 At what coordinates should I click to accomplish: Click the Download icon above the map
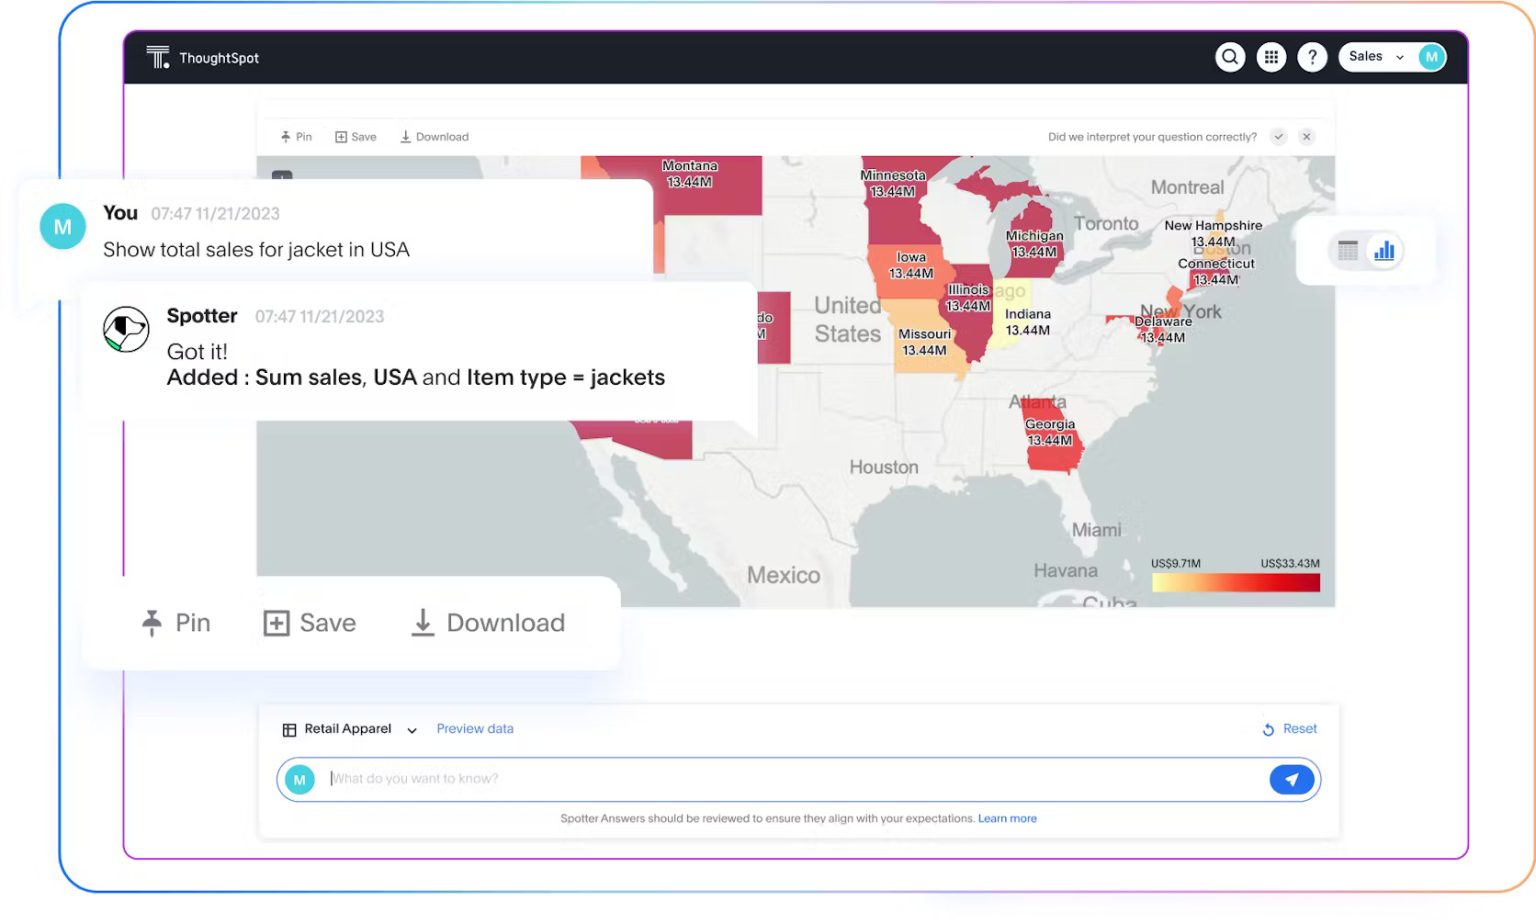tap(434, 136)
